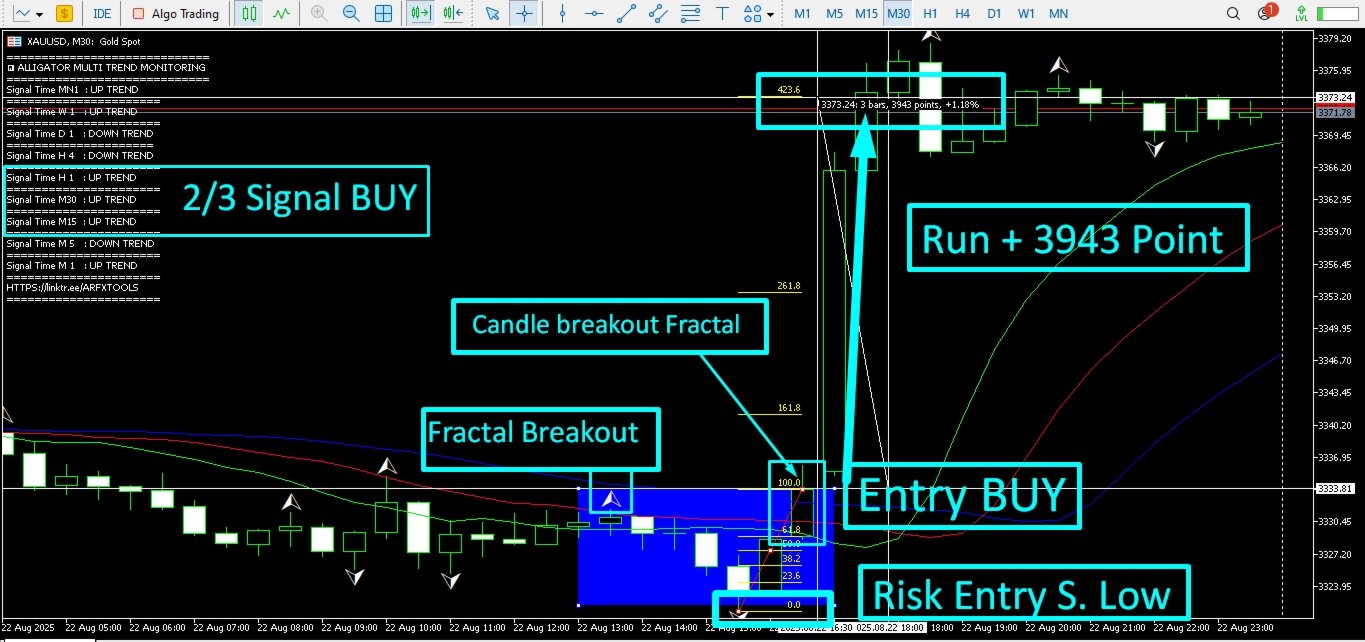
Task: Open account notifications with red badge
Action: (1267, 13)
